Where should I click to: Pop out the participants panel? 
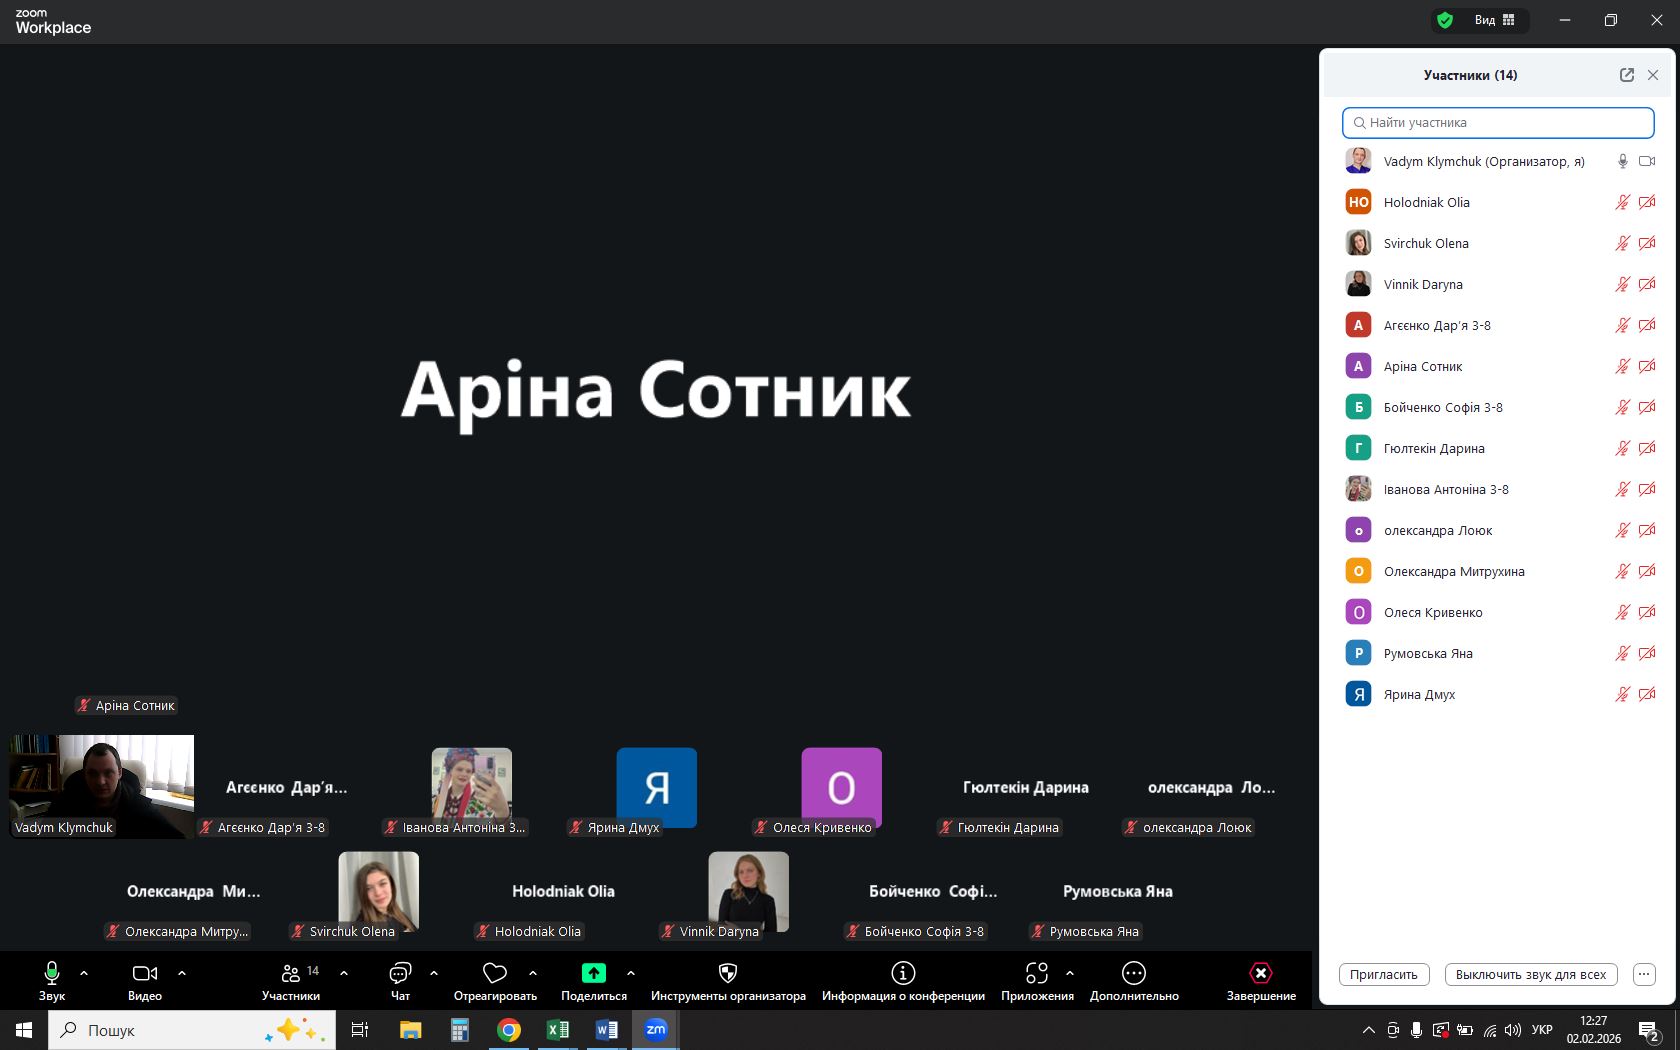tap(1627, 75)
